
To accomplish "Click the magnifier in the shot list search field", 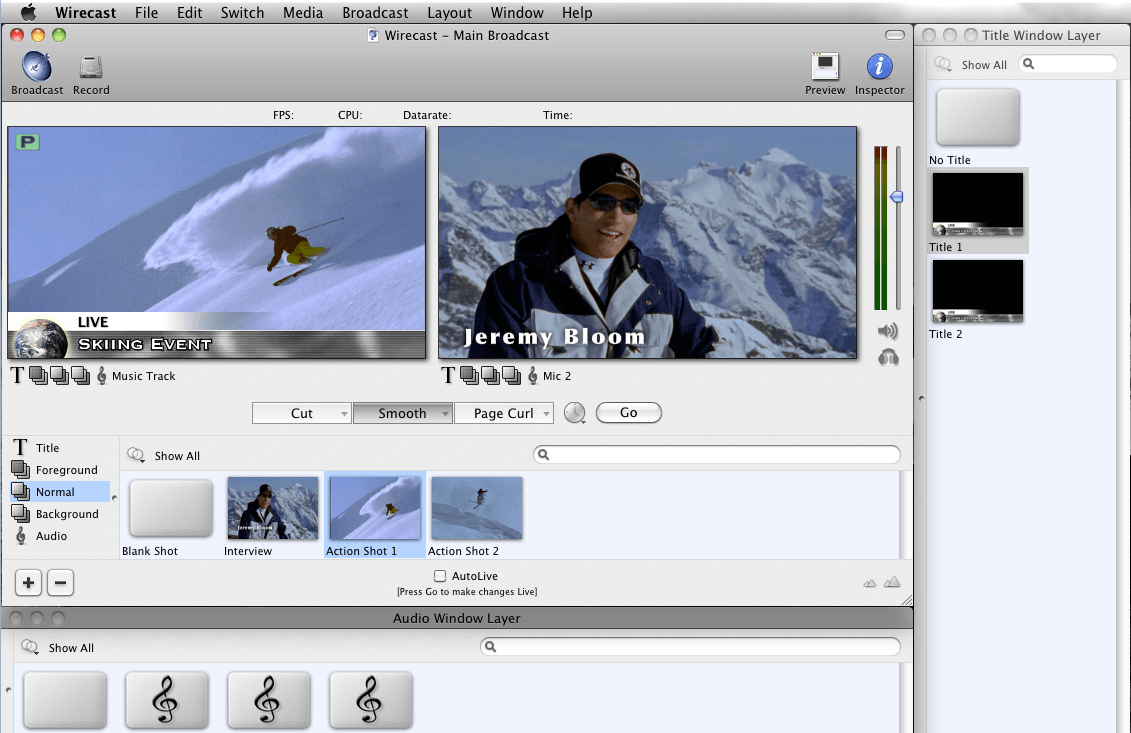I will point(544,455).
